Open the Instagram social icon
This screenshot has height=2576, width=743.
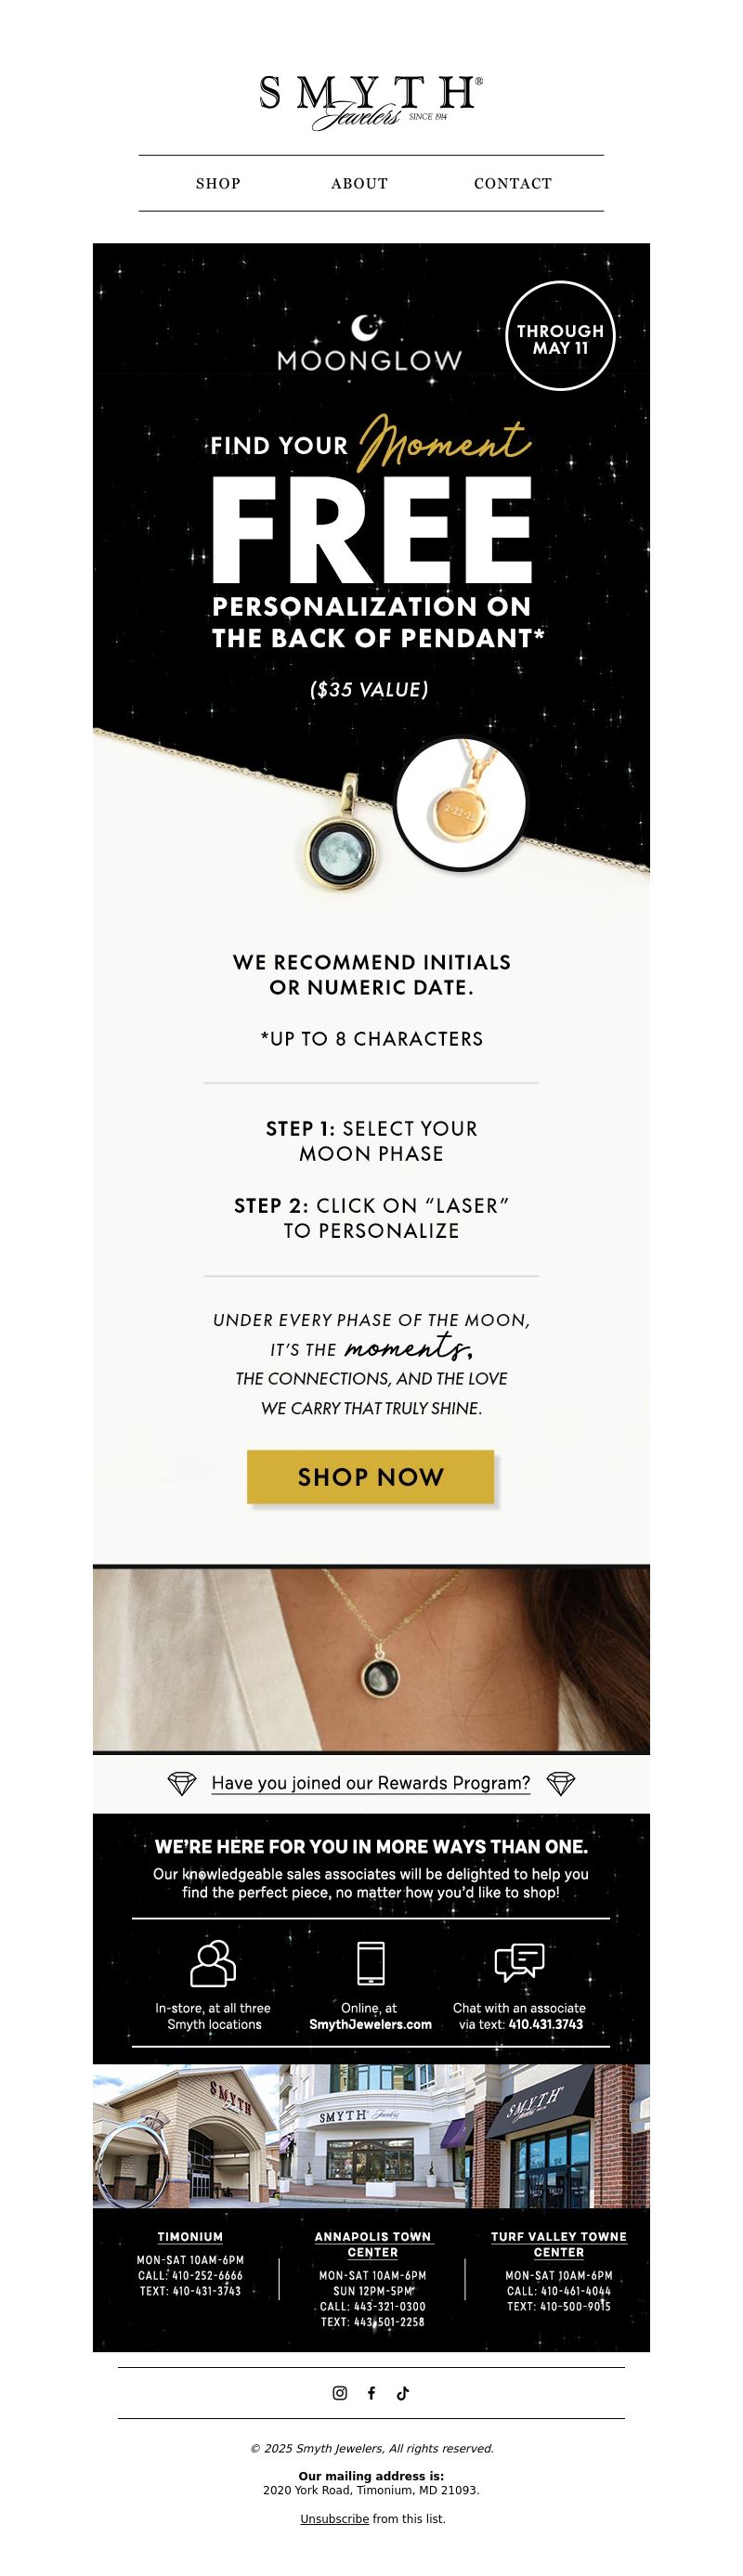(x=340, y=2392)
